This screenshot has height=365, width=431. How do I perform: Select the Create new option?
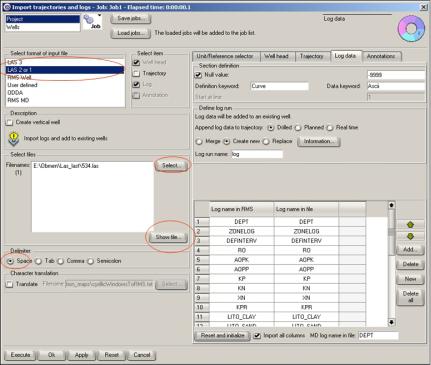pos(227,142)
